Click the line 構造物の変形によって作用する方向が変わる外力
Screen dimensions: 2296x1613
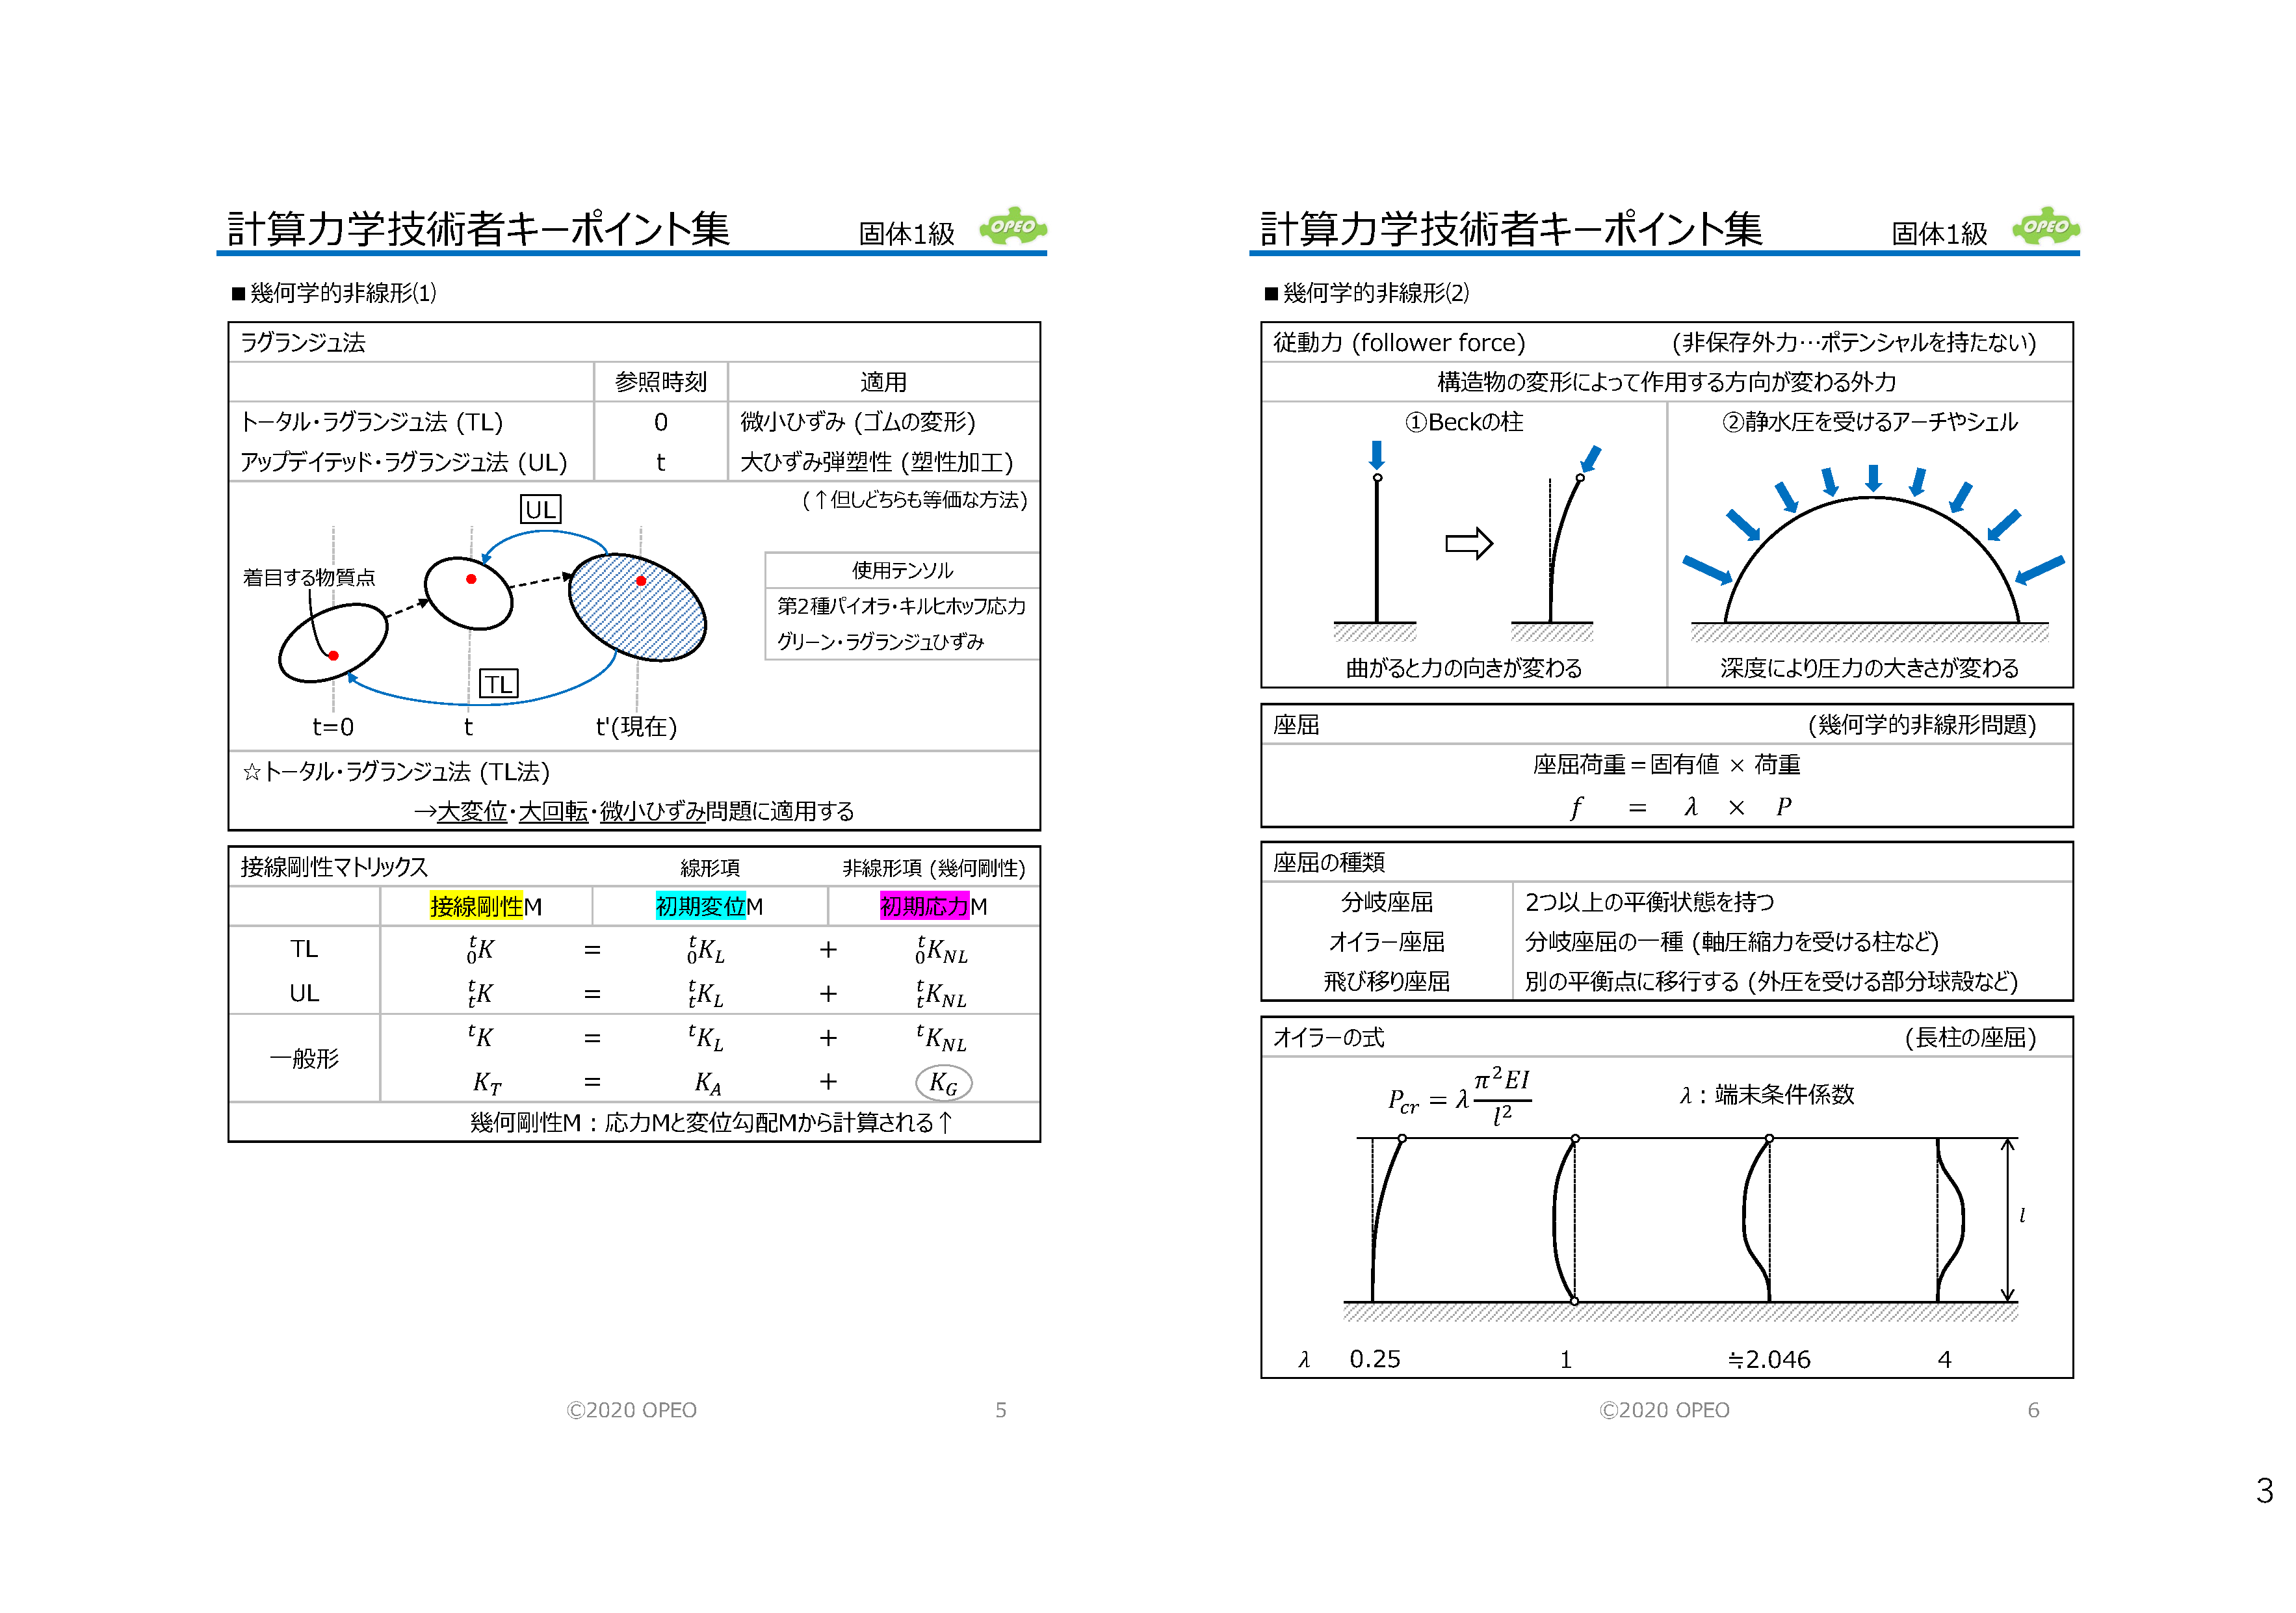(1667, 382)
